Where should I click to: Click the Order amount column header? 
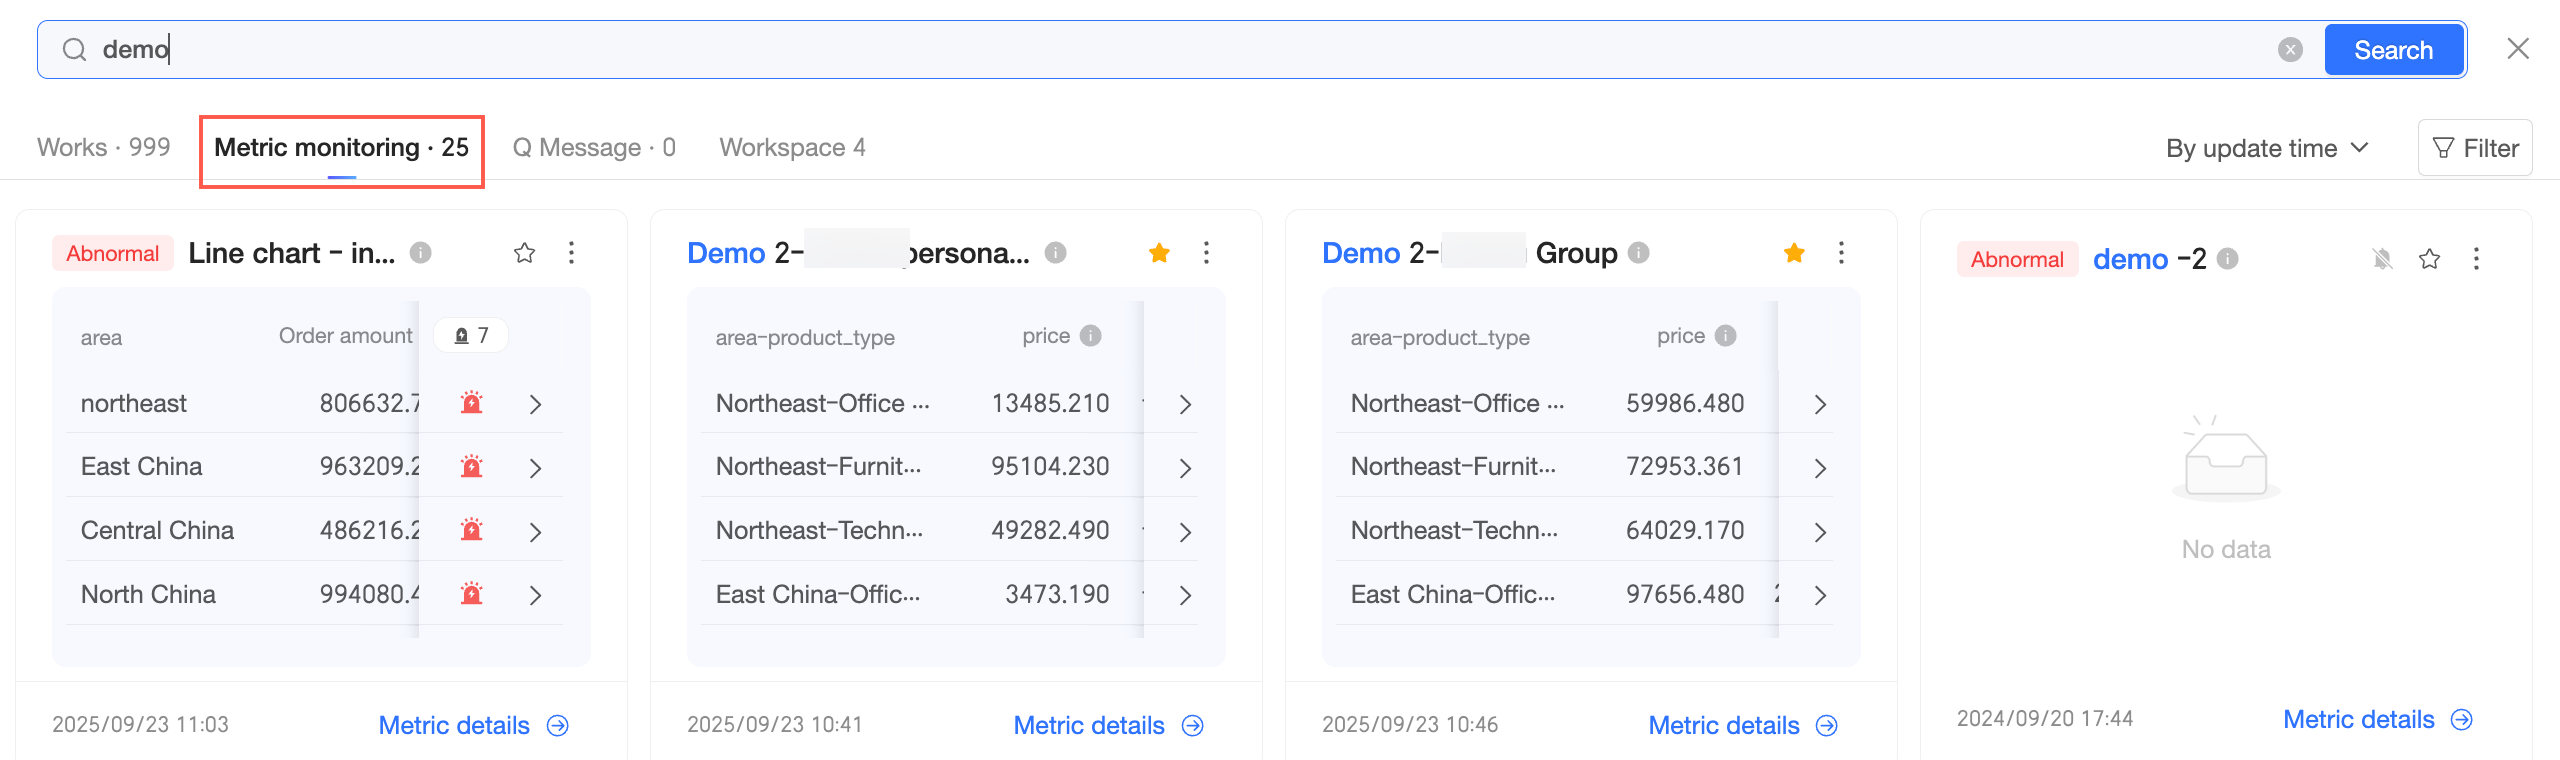(345, 336)
